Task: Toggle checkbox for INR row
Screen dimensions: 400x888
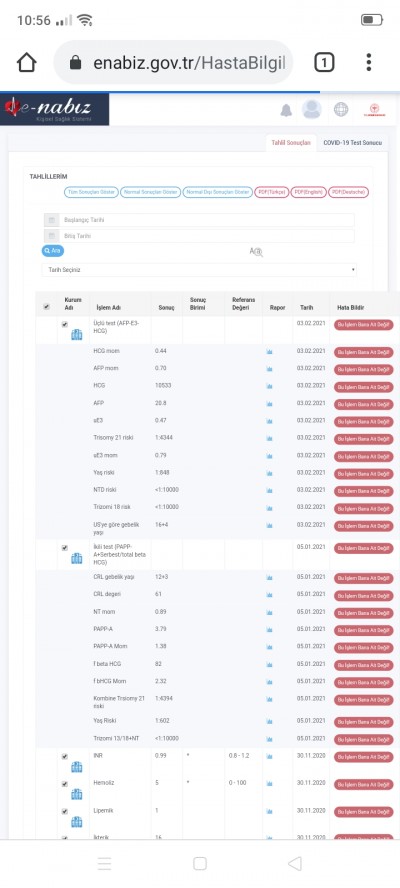Action: (65, 756)
